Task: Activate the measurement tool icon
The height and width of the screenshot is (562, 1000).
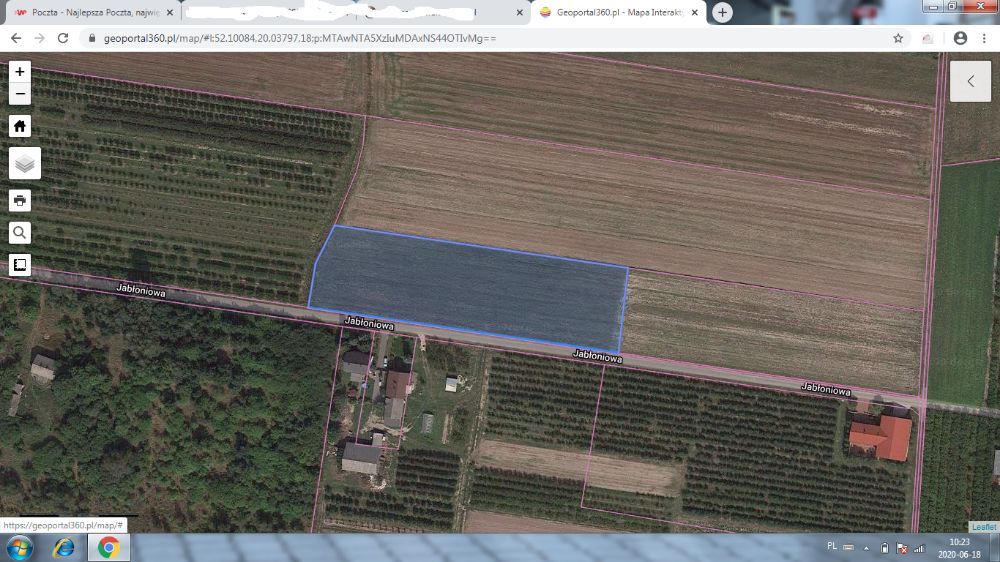Action: pyautogui.click(x=20, y=265)
